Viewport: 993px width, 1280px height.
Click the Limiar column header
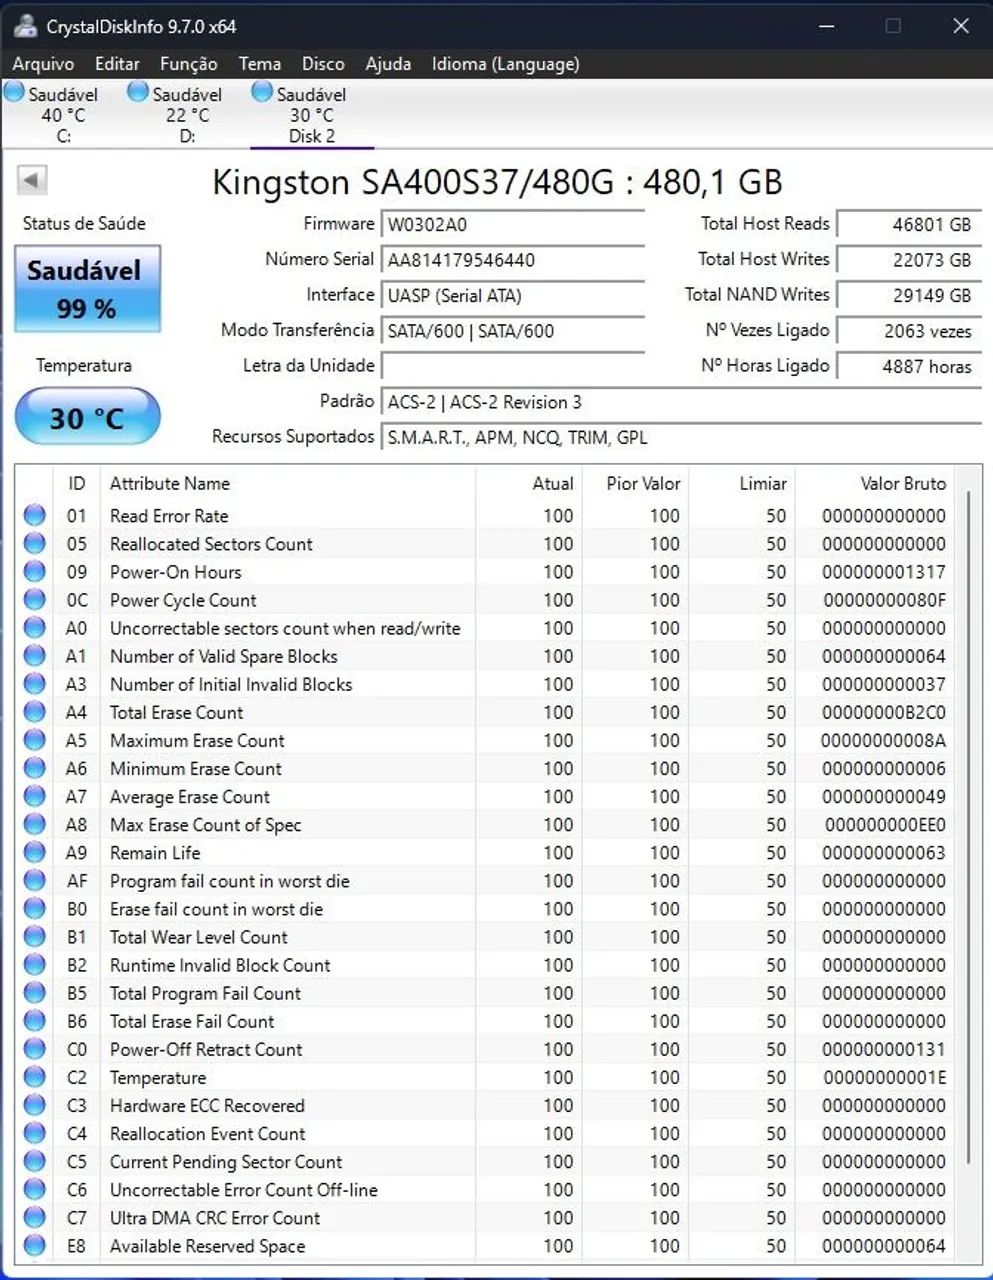pos(741,484)
